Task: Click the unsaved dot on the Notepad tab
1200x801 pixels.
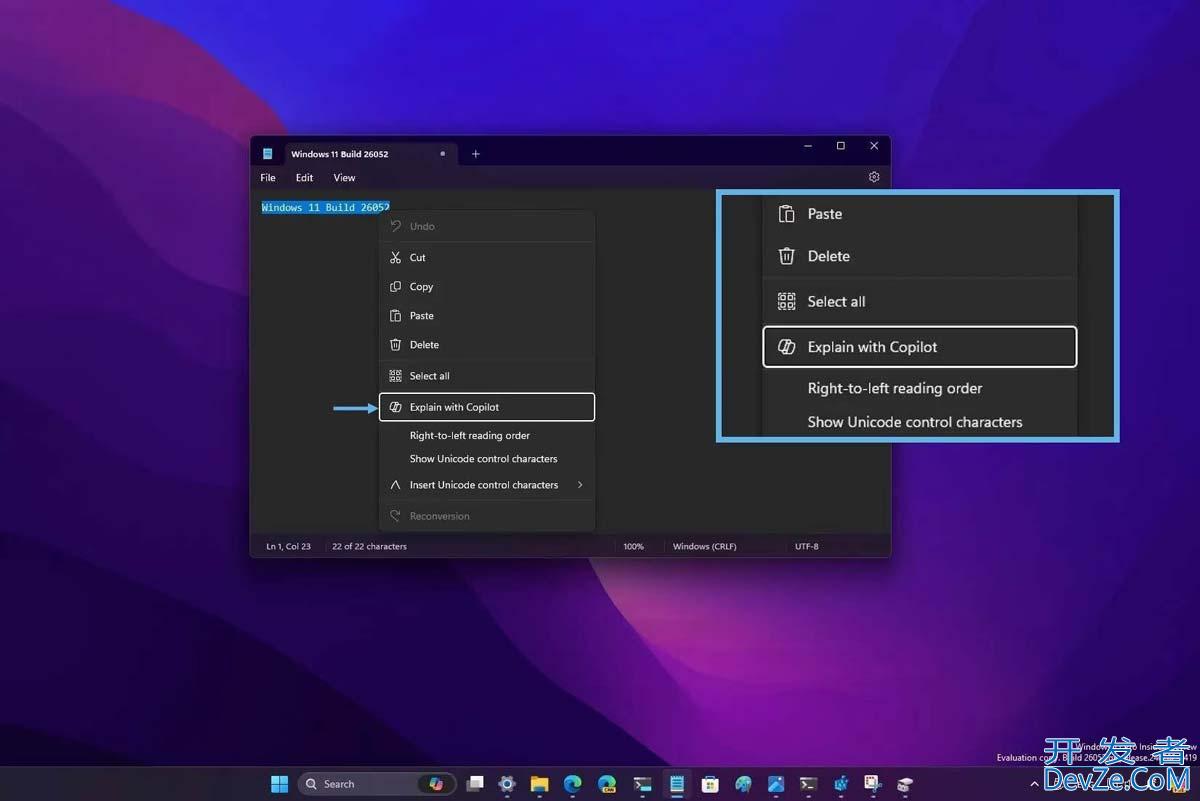Action: coord(443,154)
